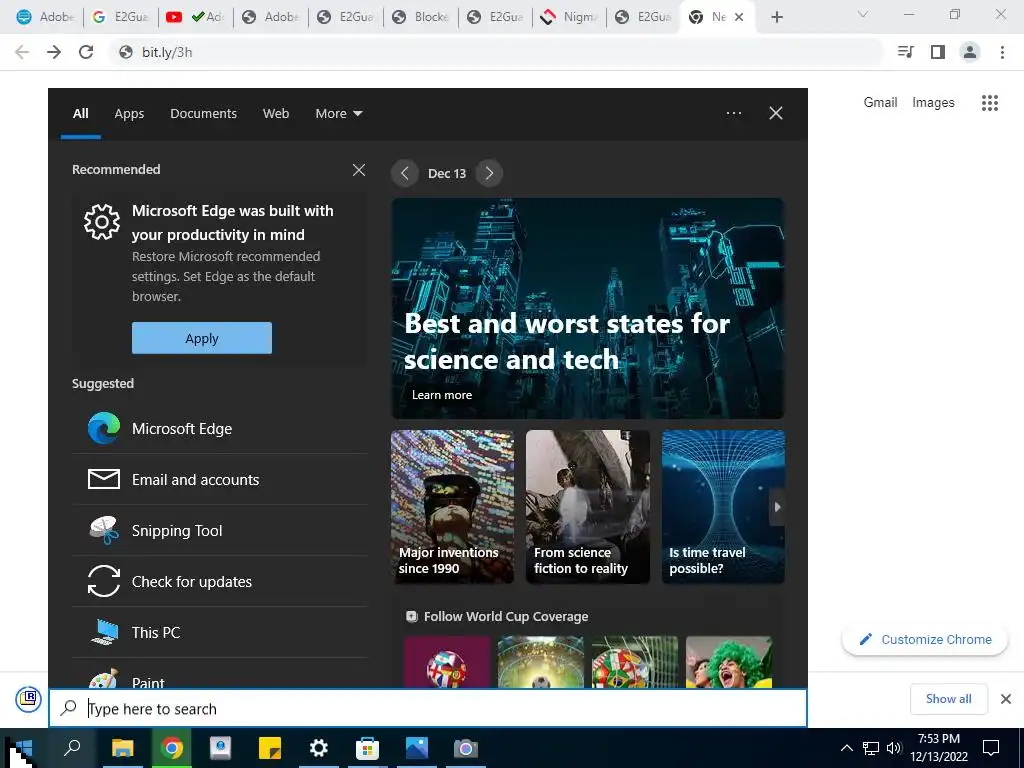Image resolution: width=1024 pixels, height=768 pixels.
Task: Click the taskbar search magnifier
Action: tap(72, 748)
